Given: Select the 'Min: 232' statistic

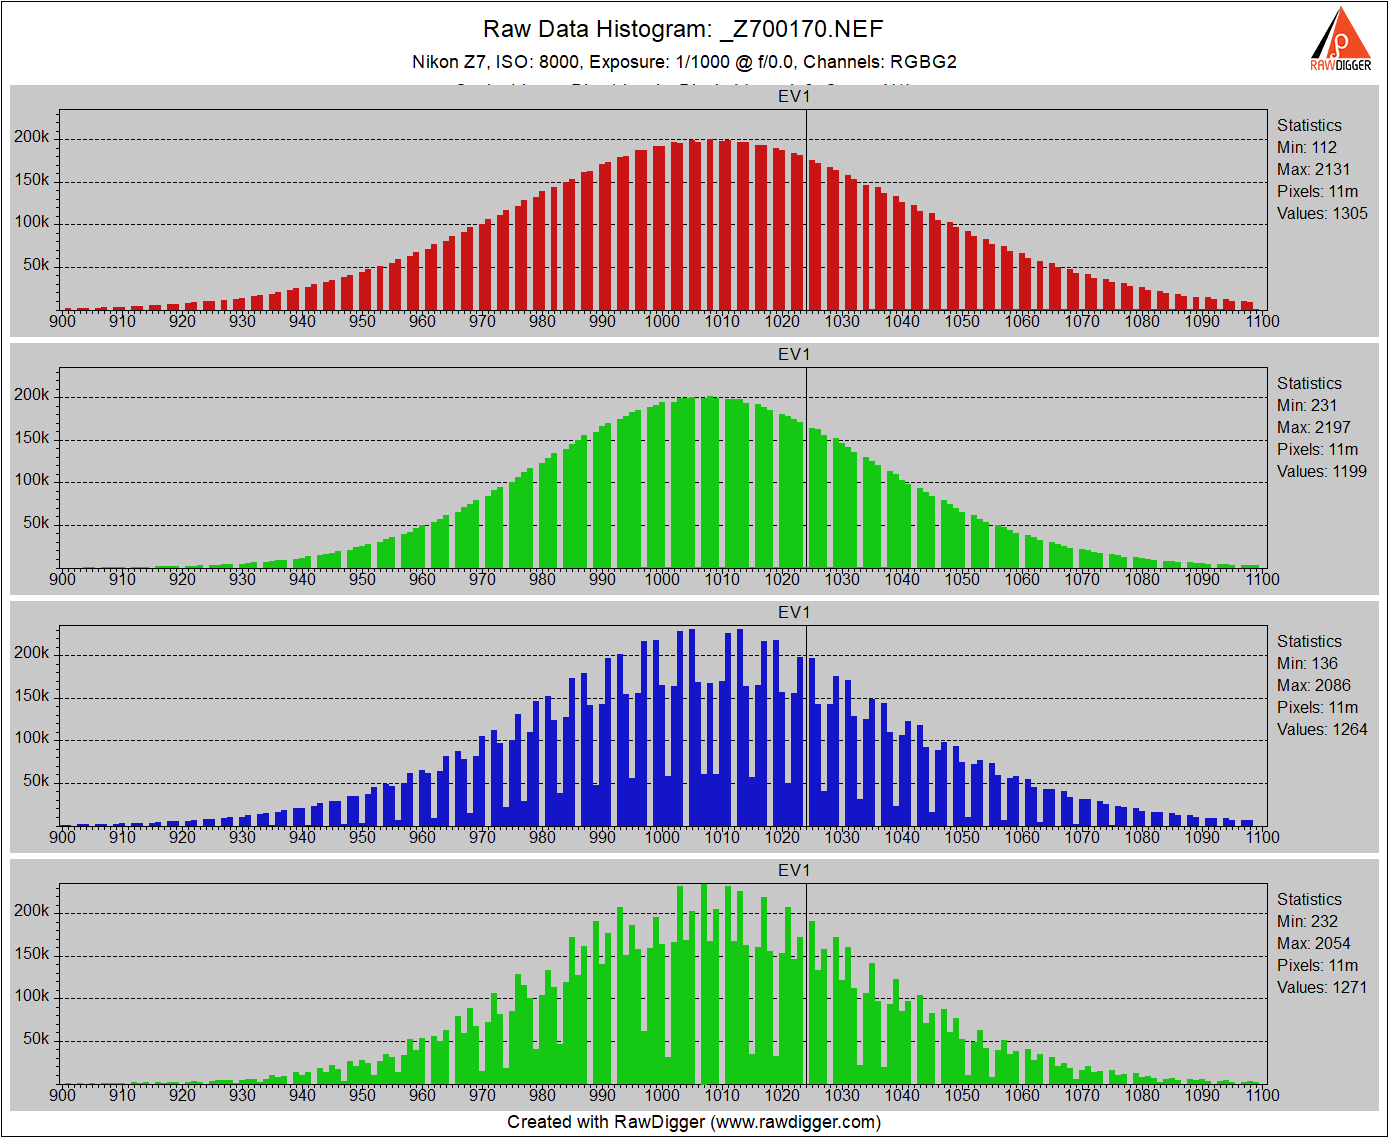Looking at the screenshot, I should coord(1307,922).
